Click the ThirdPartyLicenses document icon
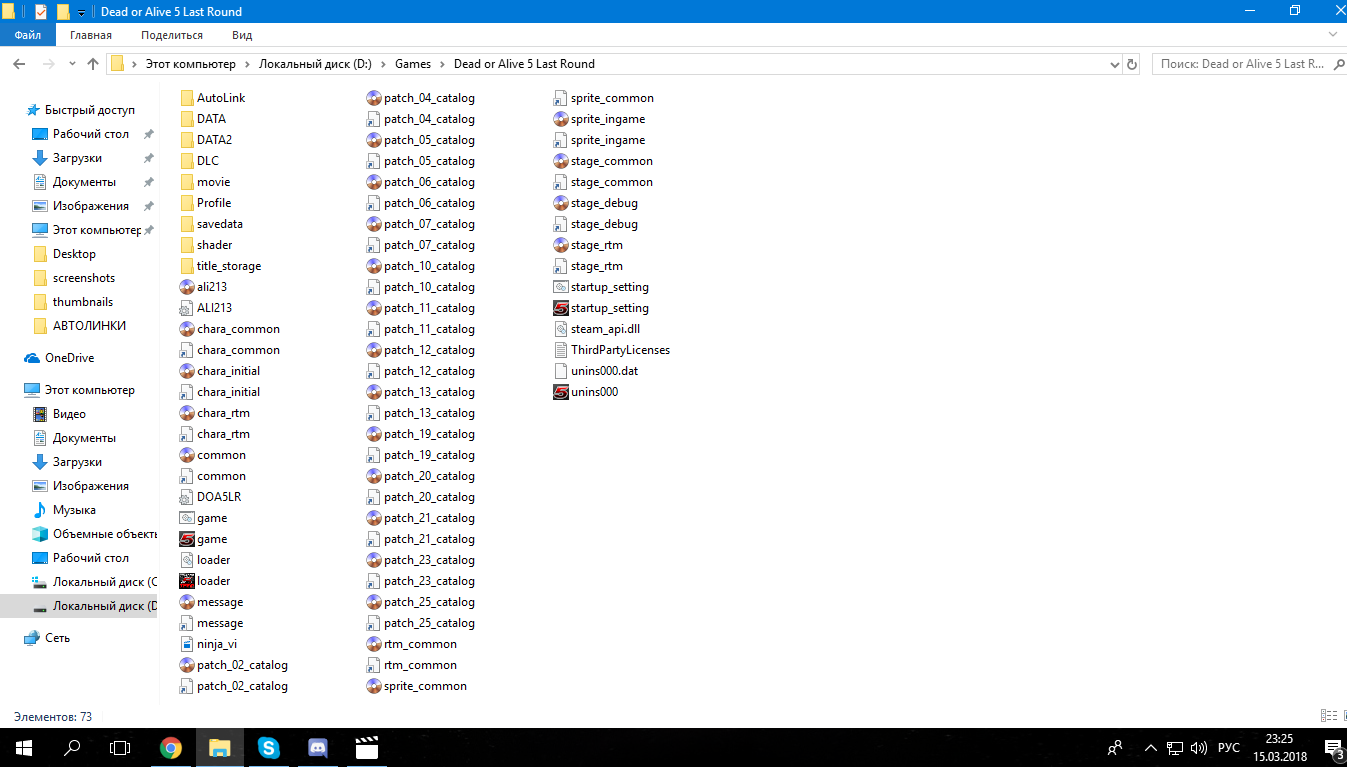The width and height of the screenshot is (1347, 767). tap(561, 350)
